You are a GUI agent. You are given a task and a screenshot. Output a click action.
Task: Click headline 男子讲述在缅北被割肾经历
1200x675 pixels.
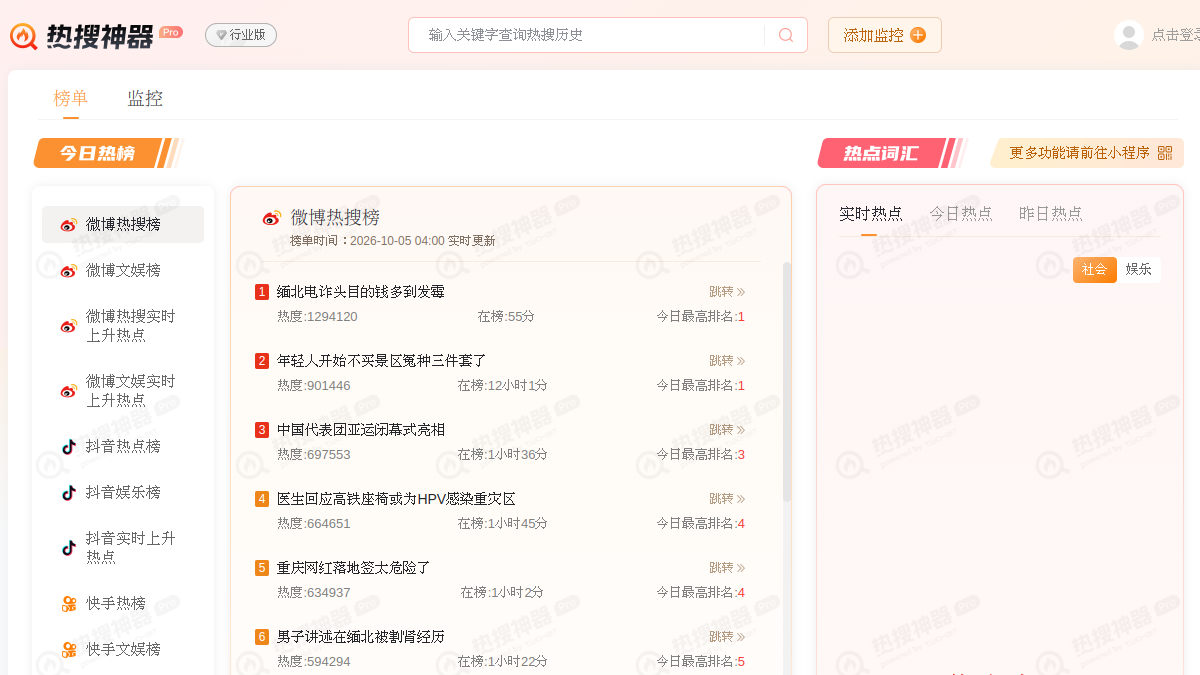coord(361,637)
